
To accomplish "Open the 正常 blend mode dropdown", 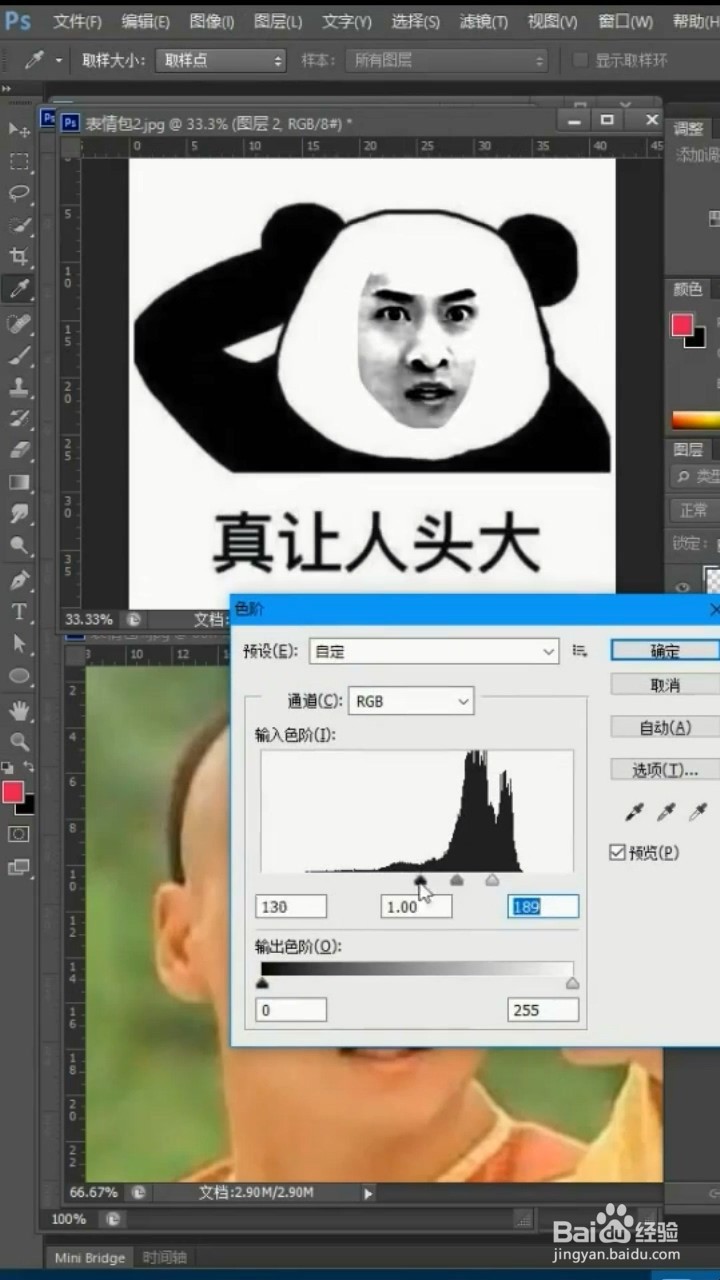I will click(x=695, y=510).
